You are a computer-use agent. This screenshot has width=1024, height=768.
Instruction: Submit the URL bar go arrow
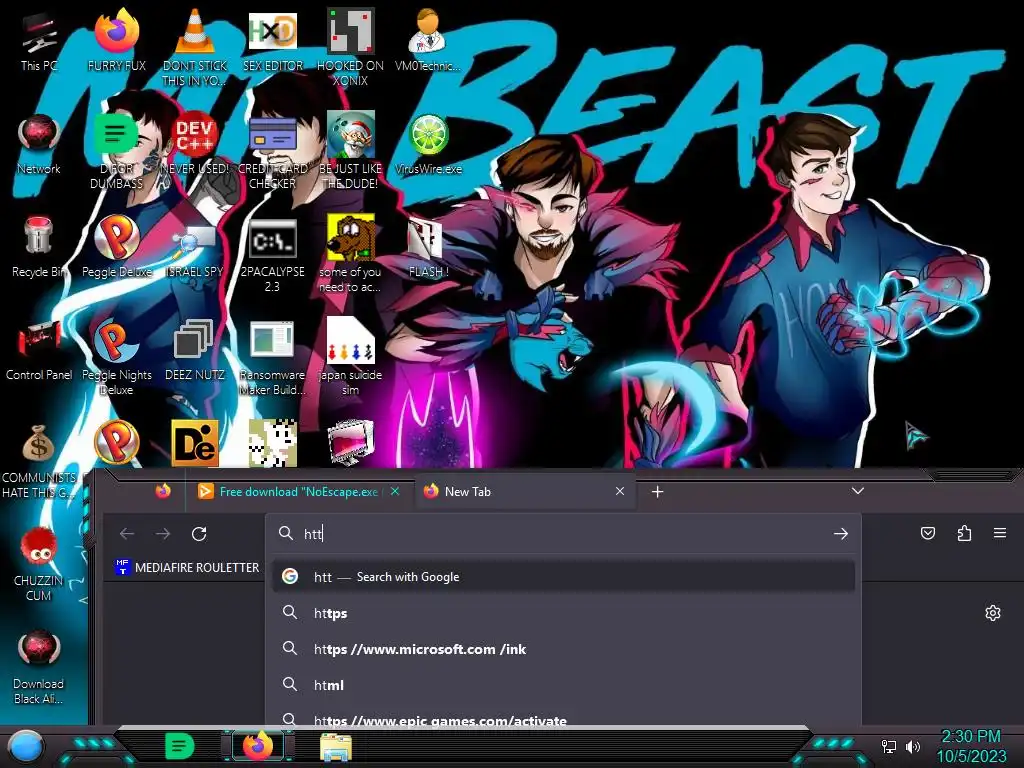pos(840,534)
